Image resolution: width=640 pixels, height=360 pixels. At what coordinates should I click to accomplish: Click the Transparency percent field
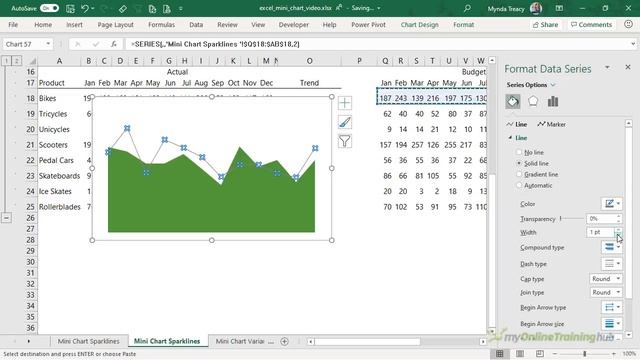pos(601,219)
